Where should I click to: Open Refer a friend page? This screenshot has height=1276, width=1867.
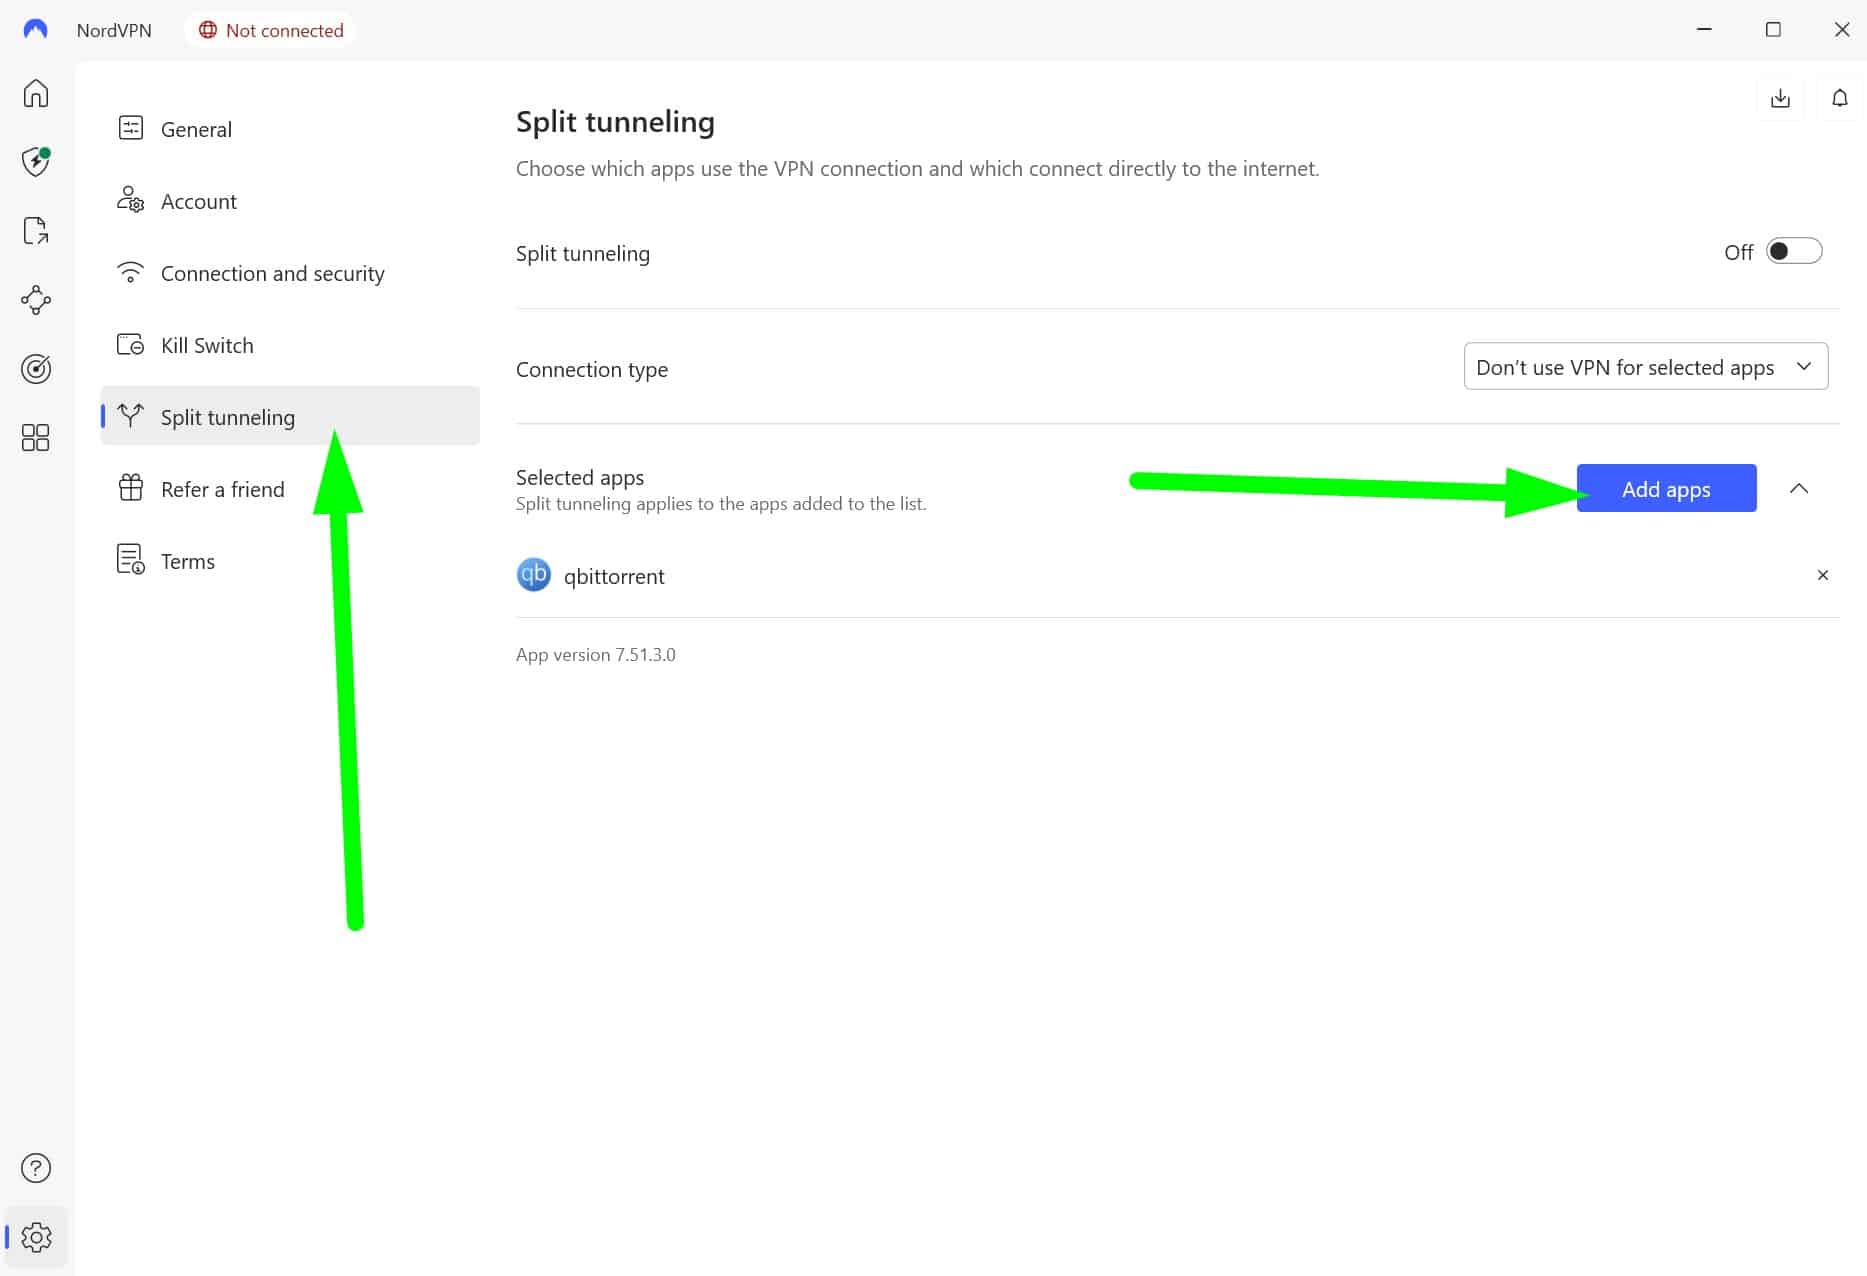290,489
